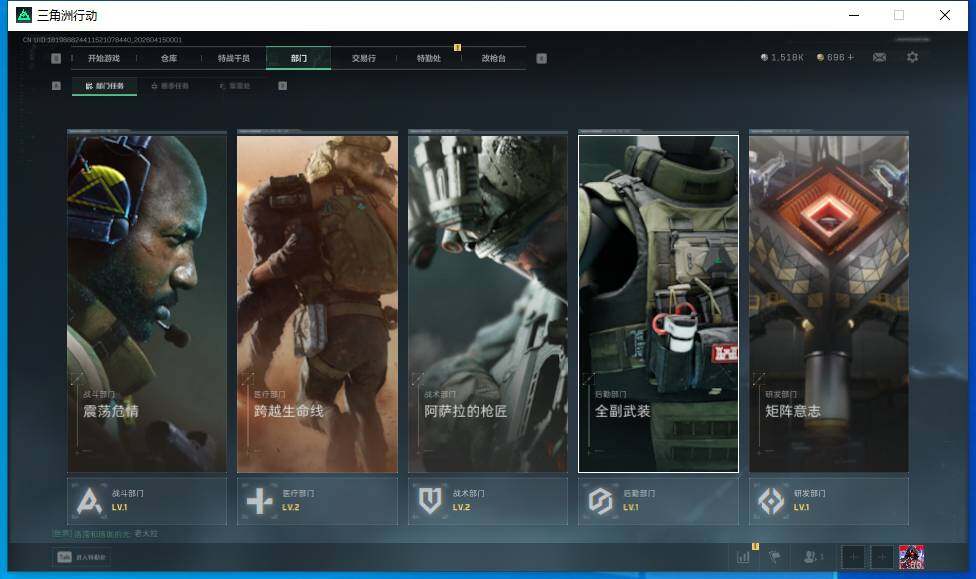Open the Tab chat input button
The width and height of the screenshot is (976, 579).
(82, 557)
